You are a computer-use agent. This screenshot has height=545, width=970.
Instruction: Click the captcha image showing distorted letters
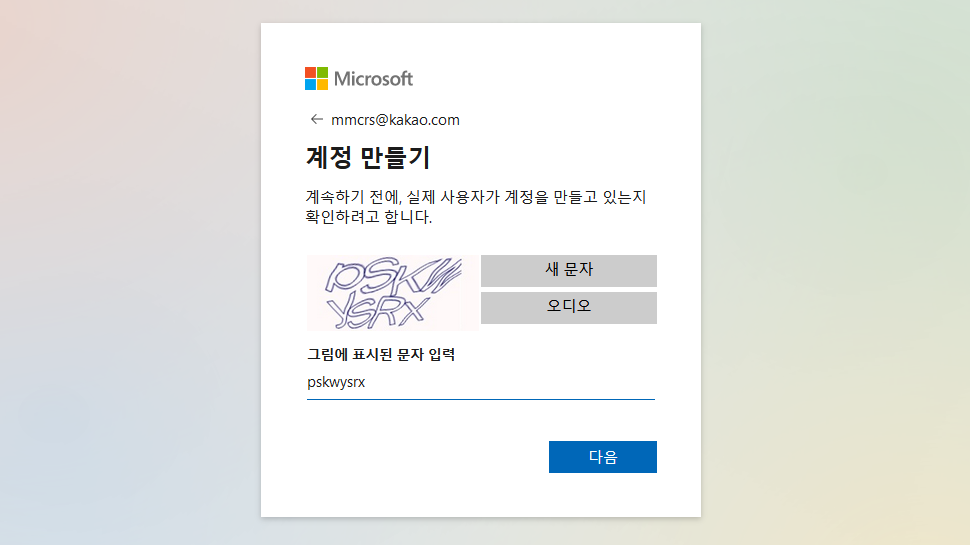coord(393,293)
